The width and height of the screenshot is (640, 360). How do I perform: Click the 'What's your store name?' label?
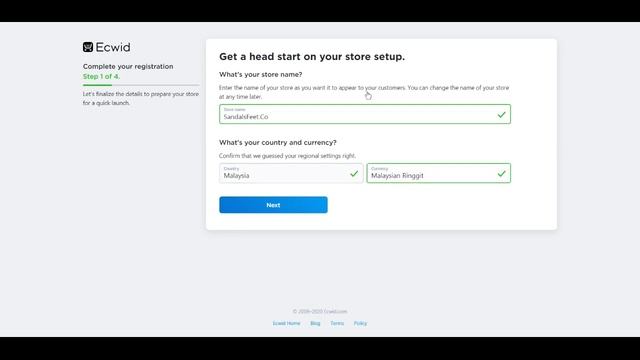pos(260,74)
